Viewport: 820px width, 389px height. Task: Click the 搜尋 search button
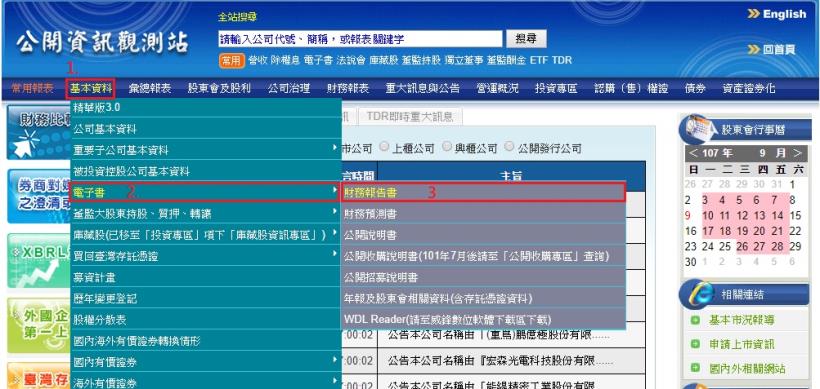[526, 39]
